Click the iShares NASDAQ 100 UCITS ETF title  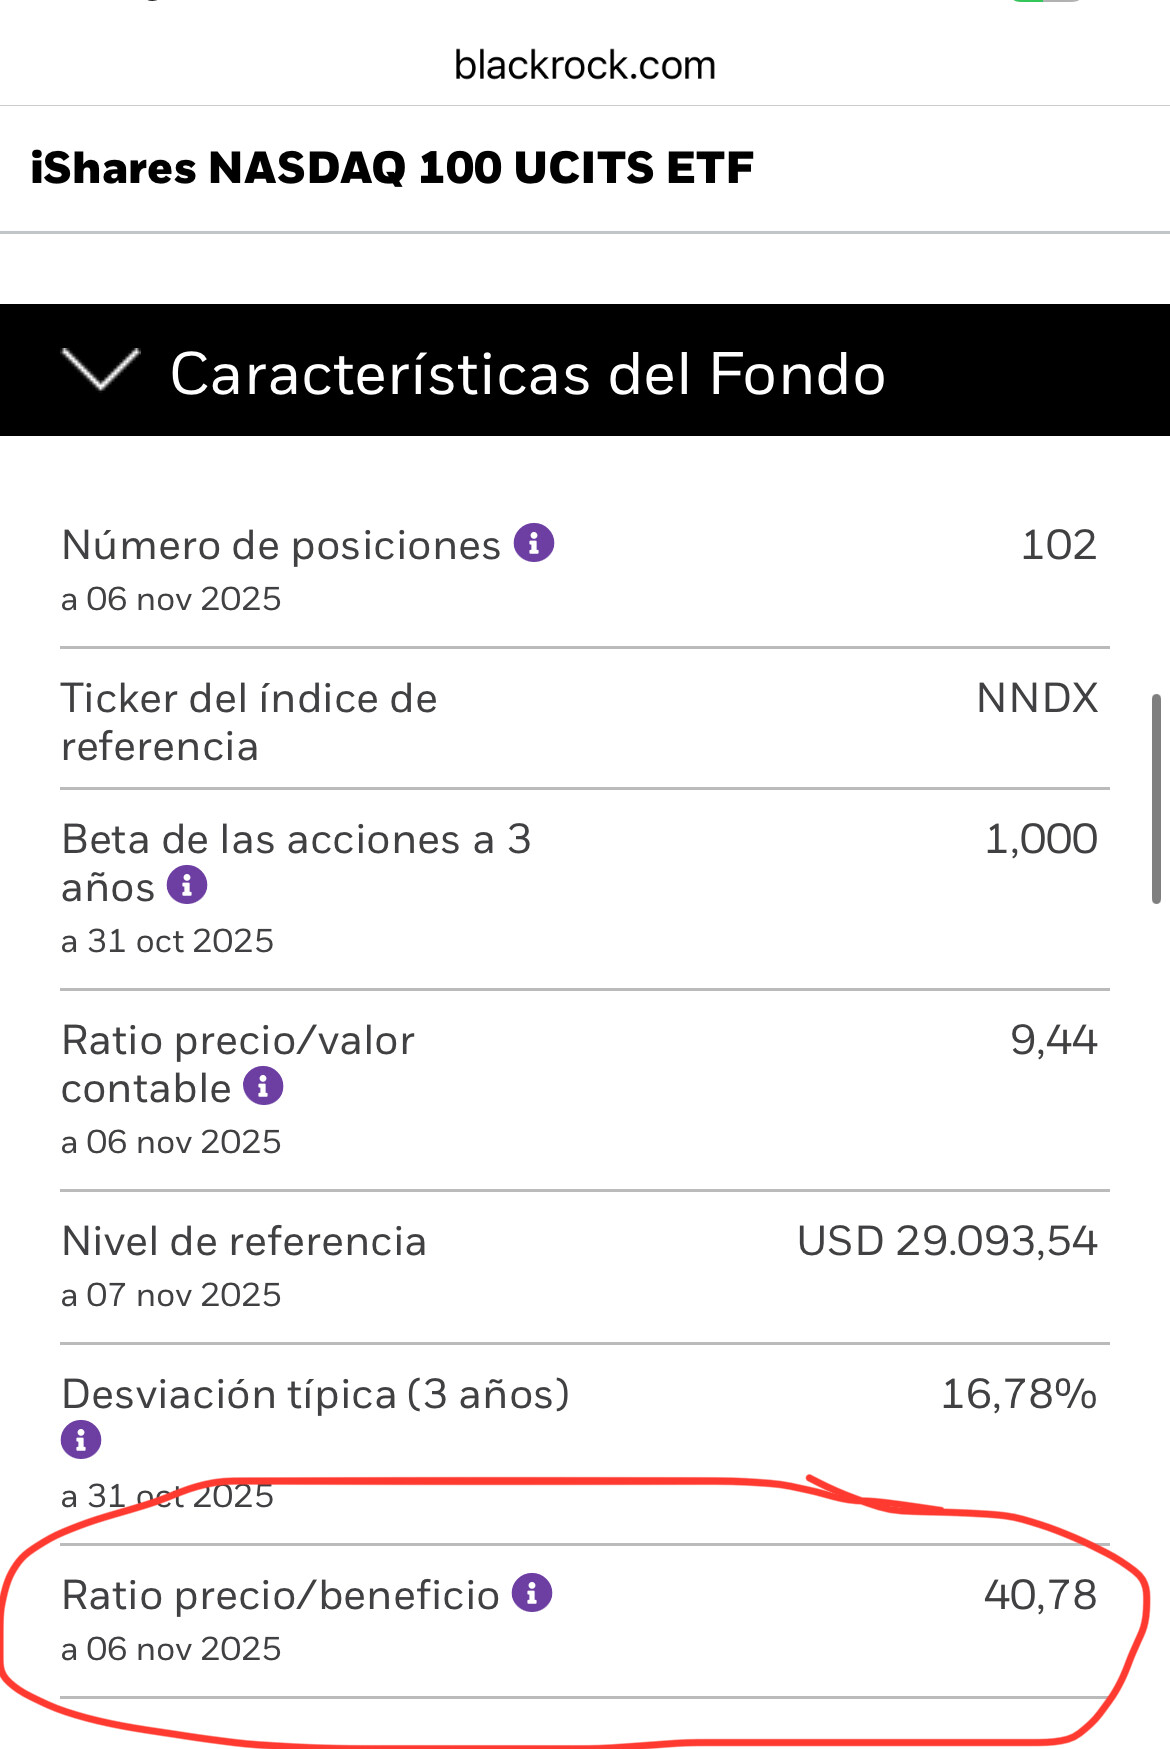(392, 168)
